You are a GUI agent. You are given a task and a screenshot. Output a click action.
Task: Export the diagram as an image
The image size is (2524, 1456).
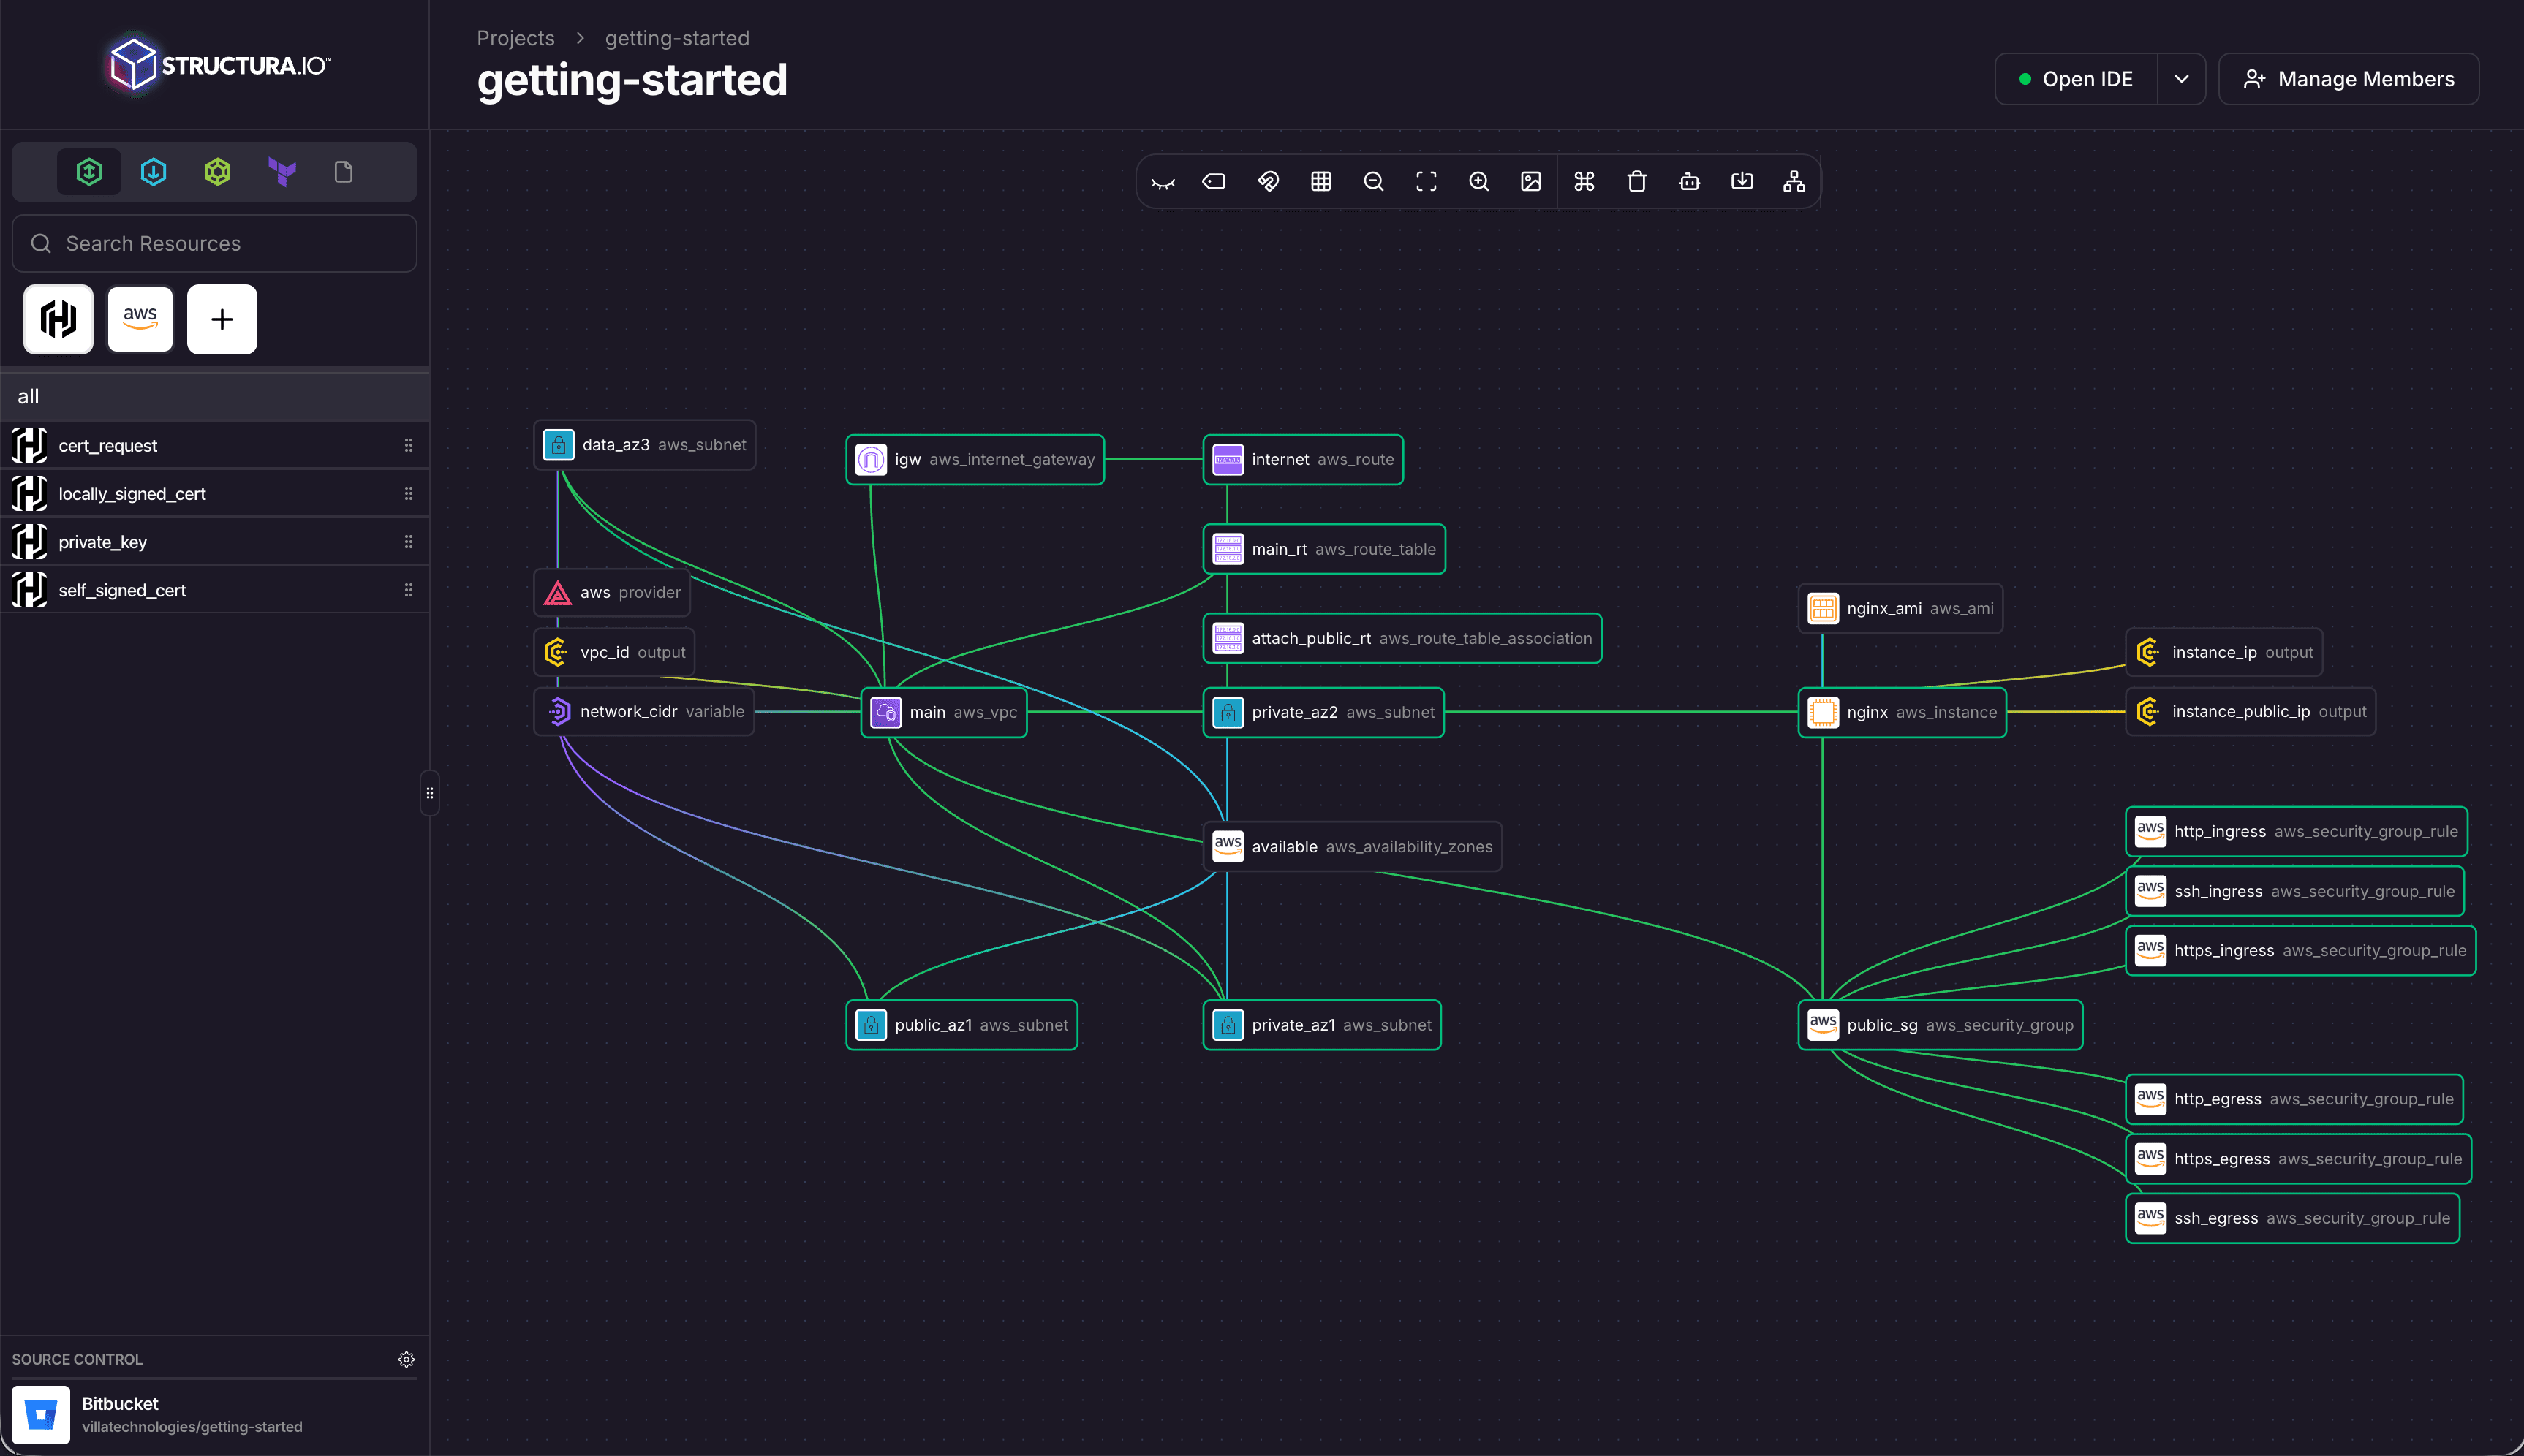[1531, 181]
